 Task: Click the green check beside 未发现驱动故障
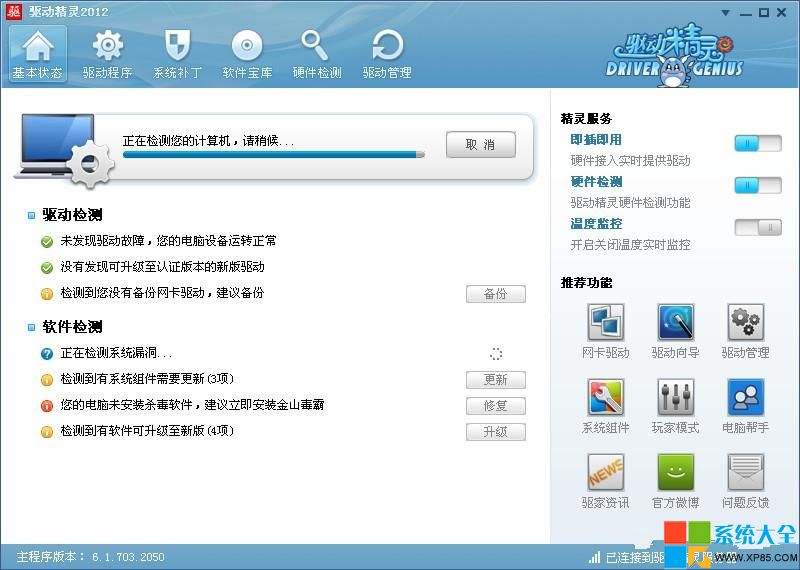coord(47,241)
